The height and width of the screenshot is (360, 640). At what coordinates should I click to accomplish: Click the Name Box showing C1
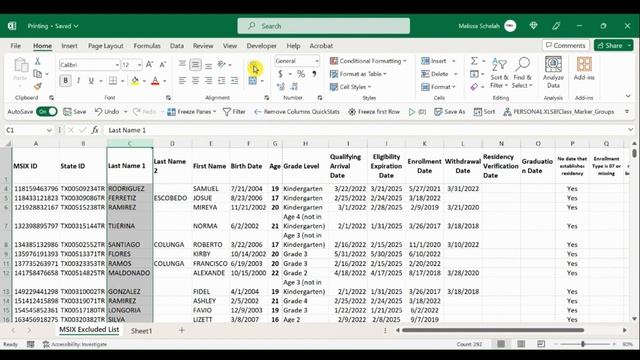click(x=29, y=130)
